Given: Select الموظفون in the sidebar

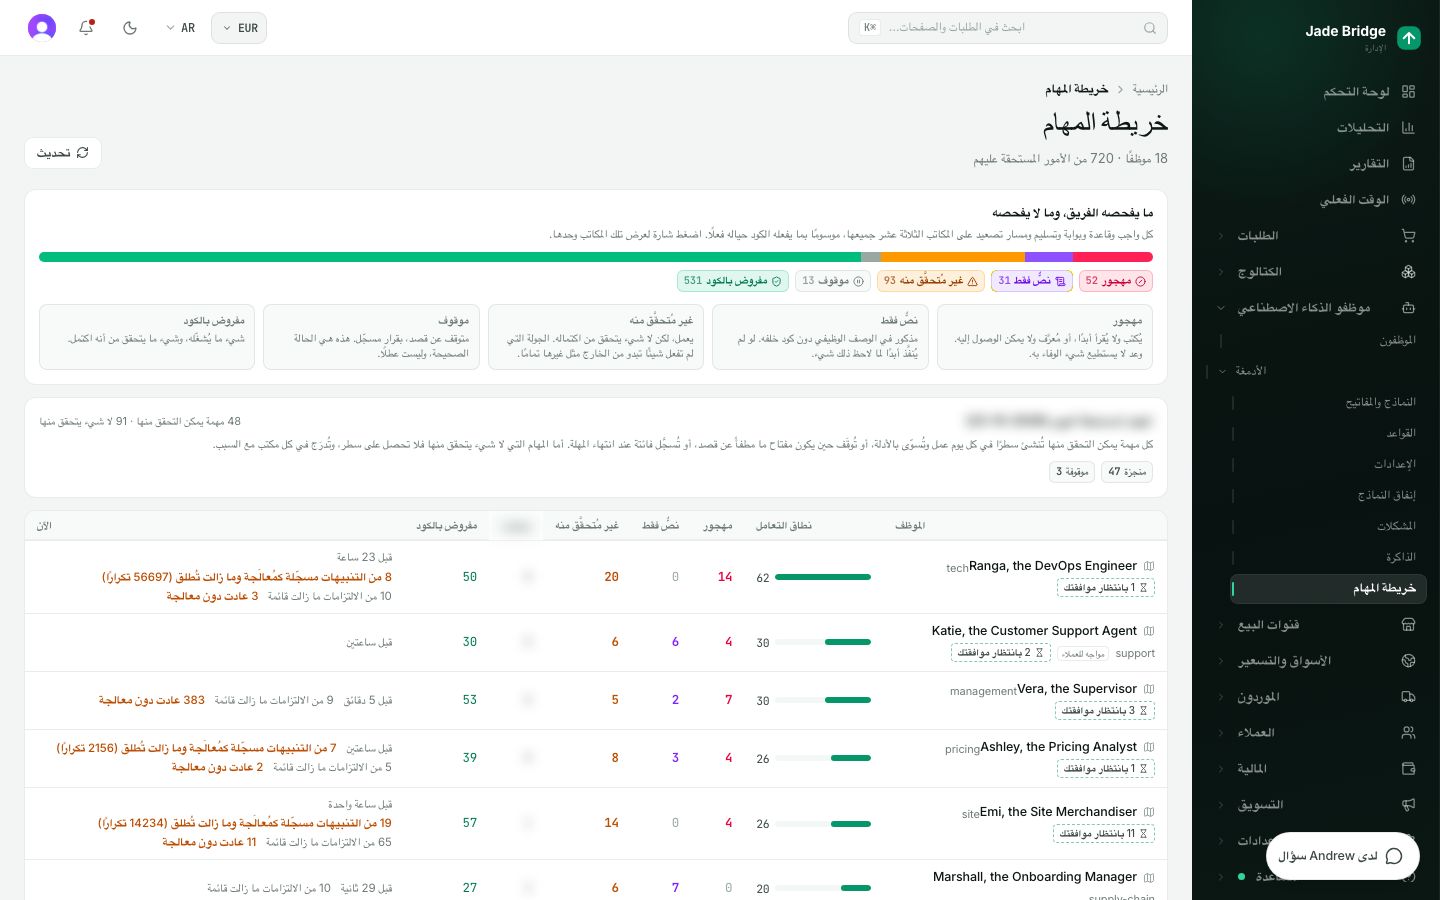Looking at the screenshot, I should point(1396,341).
